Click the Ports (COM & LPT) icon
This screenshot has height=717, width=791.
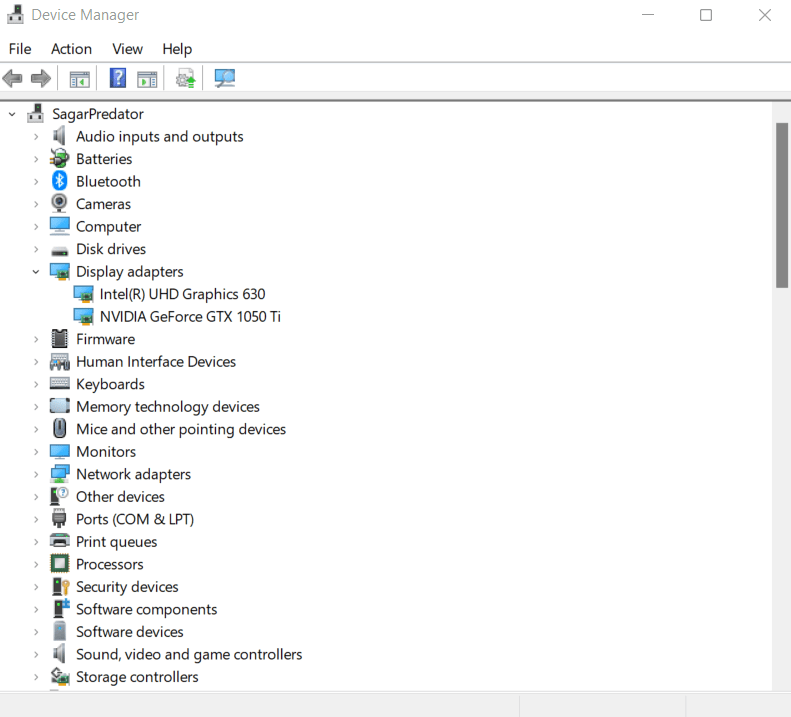coord(60,518)
